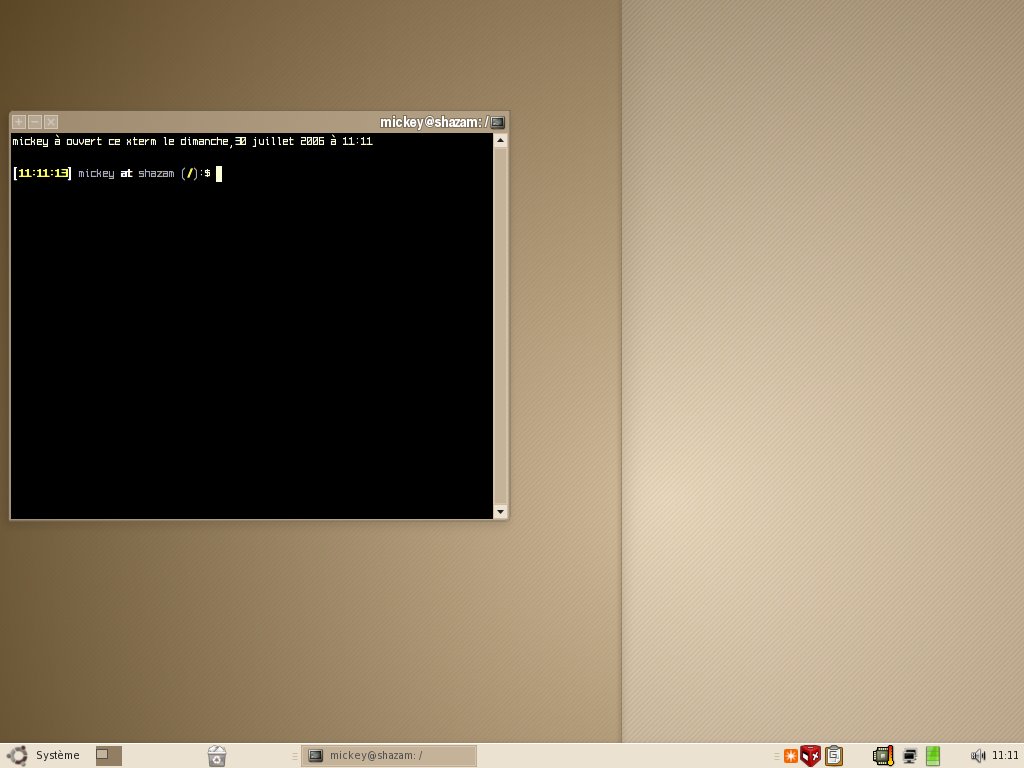Click the xterm titlebar terminal icon
The image size is (1024, 768).
498,122
